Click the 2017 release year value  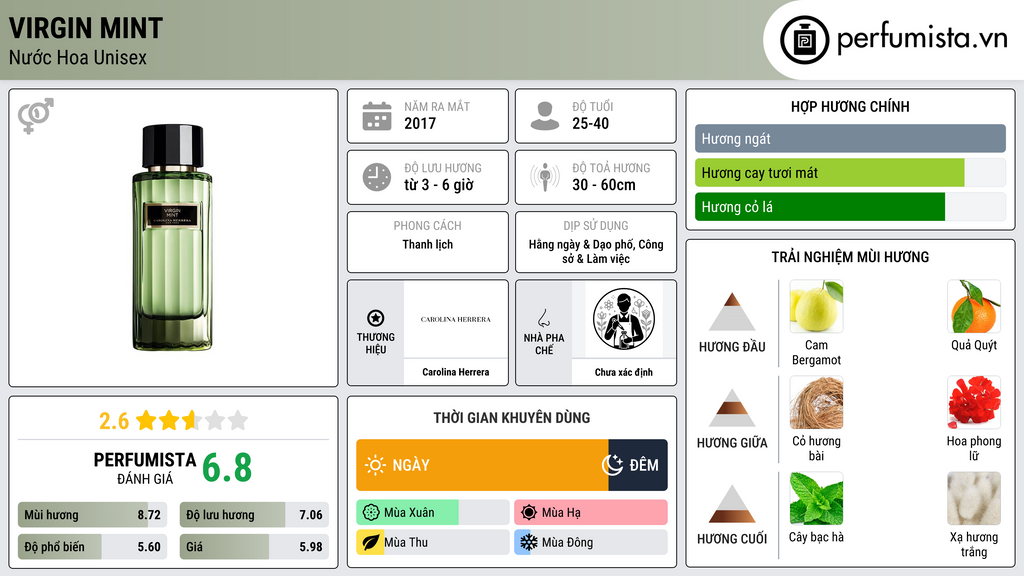pyautogui.click(x=420, y=123)
